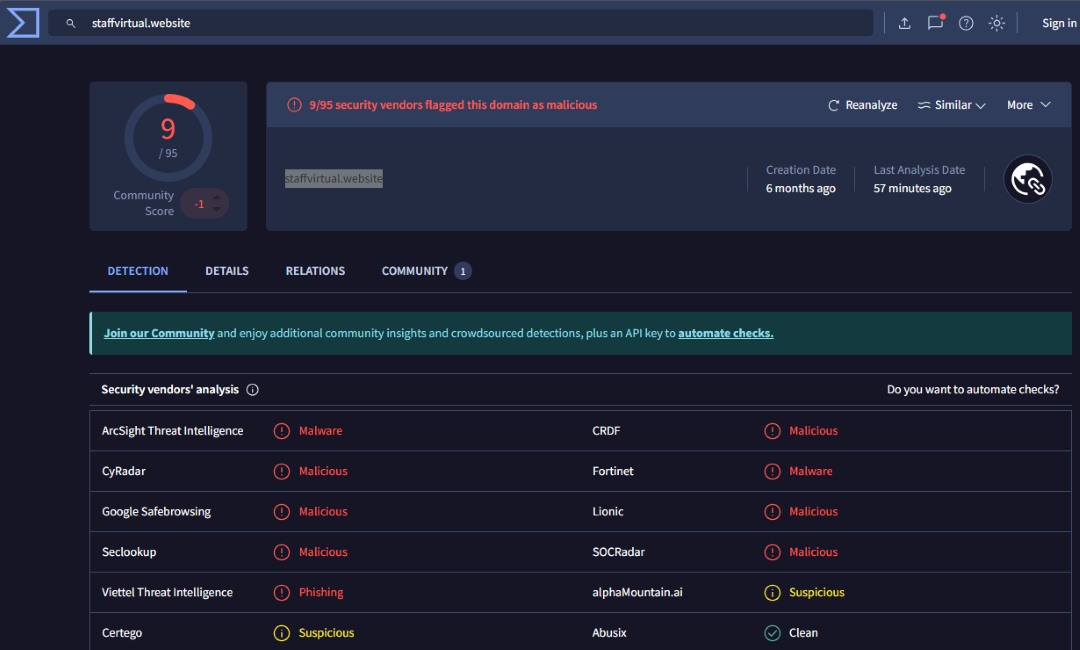Screen dimensions: 1080x650
Task: Open the notifications chat icon
Action: [x=935, y=23]
